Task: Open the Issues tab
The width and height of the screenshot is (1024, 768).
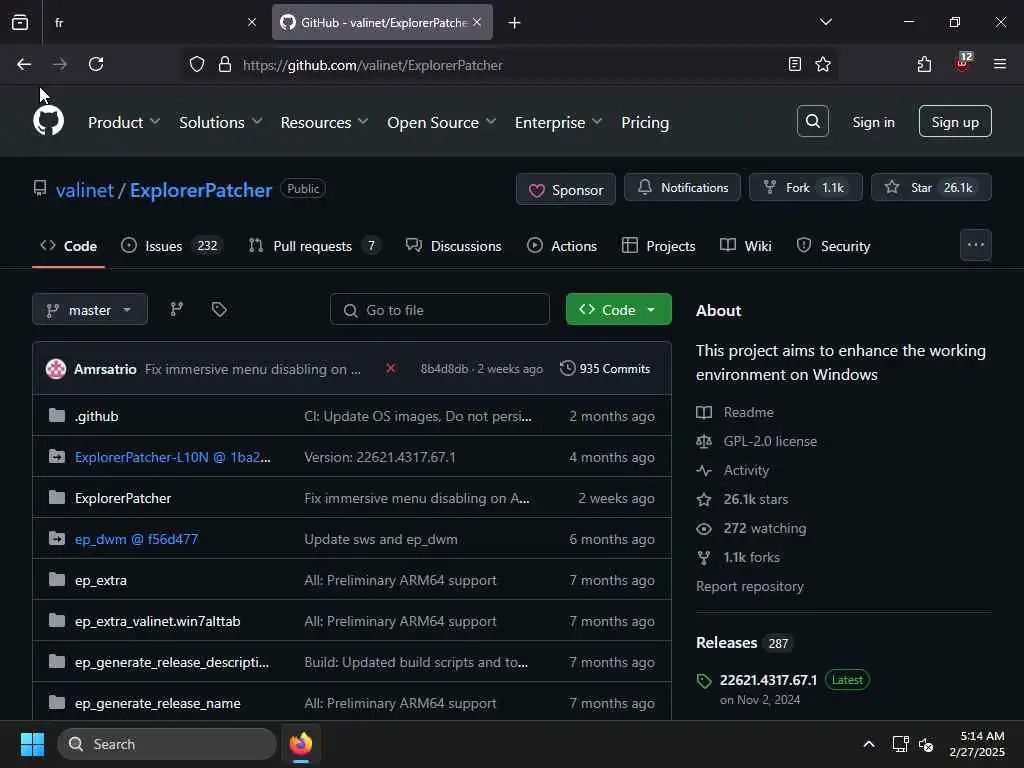Action: (x=172, y=246)
